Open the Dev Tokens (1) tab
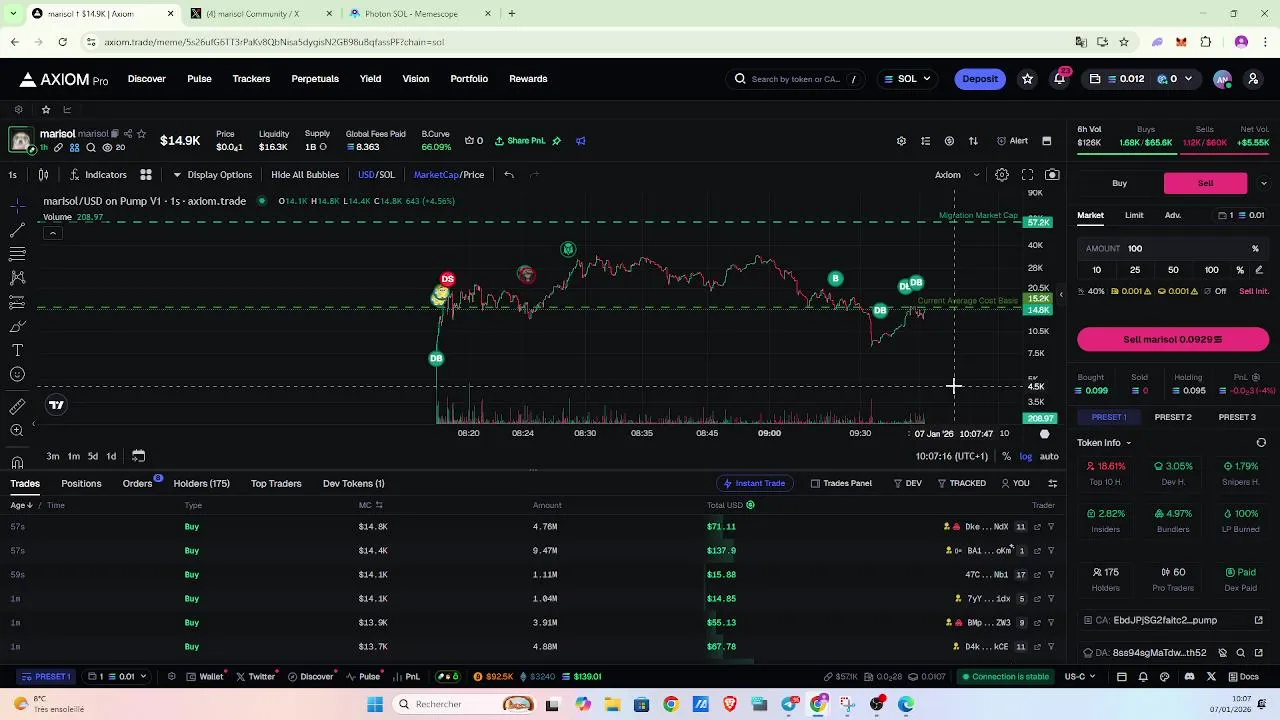 (x=353, y=484)
